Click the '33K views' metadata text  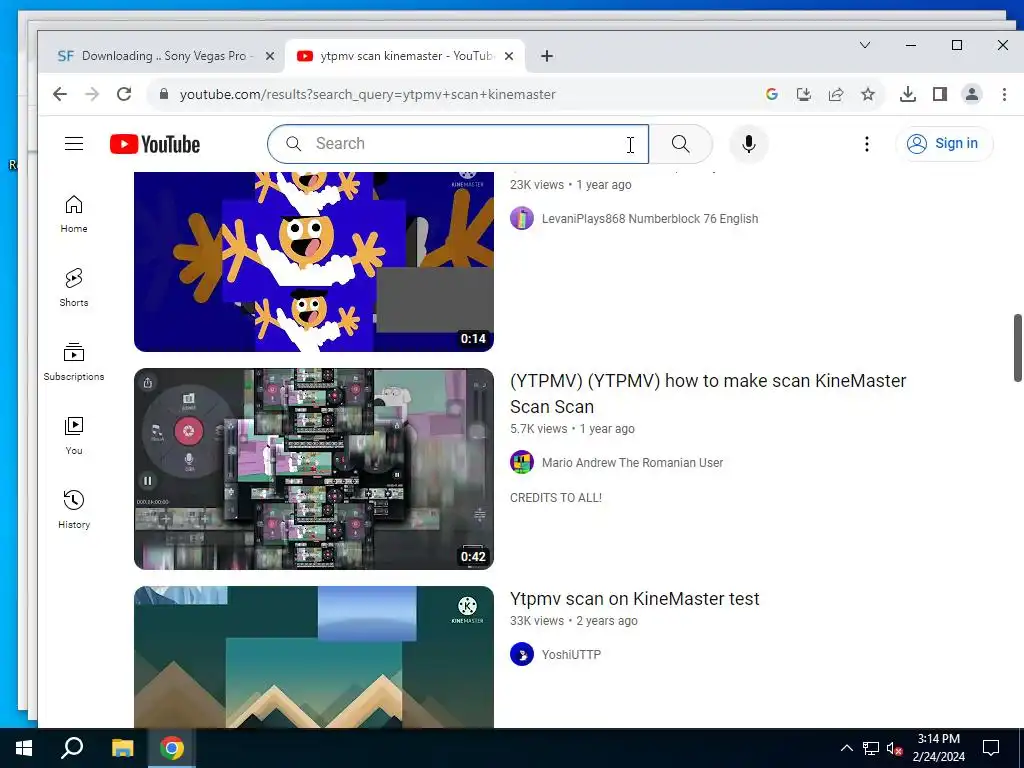[x=537, y=621]
